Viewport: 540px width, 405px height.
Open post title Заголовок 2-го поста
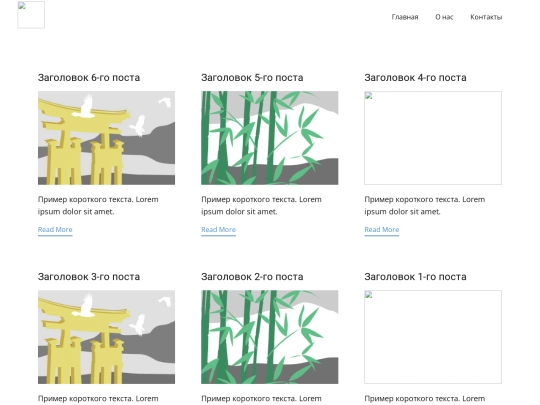coord(252,277)
